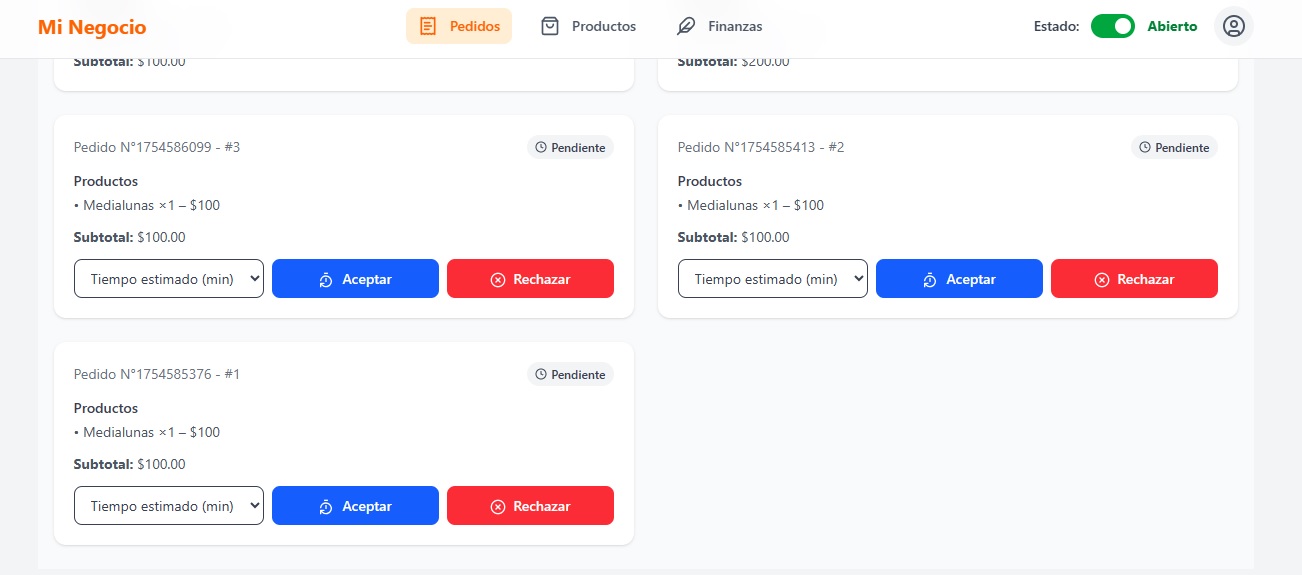1302x575 pixels.
Task: Open the Tiempo estimado dropdown for order #2
Action: coord(773,279)
